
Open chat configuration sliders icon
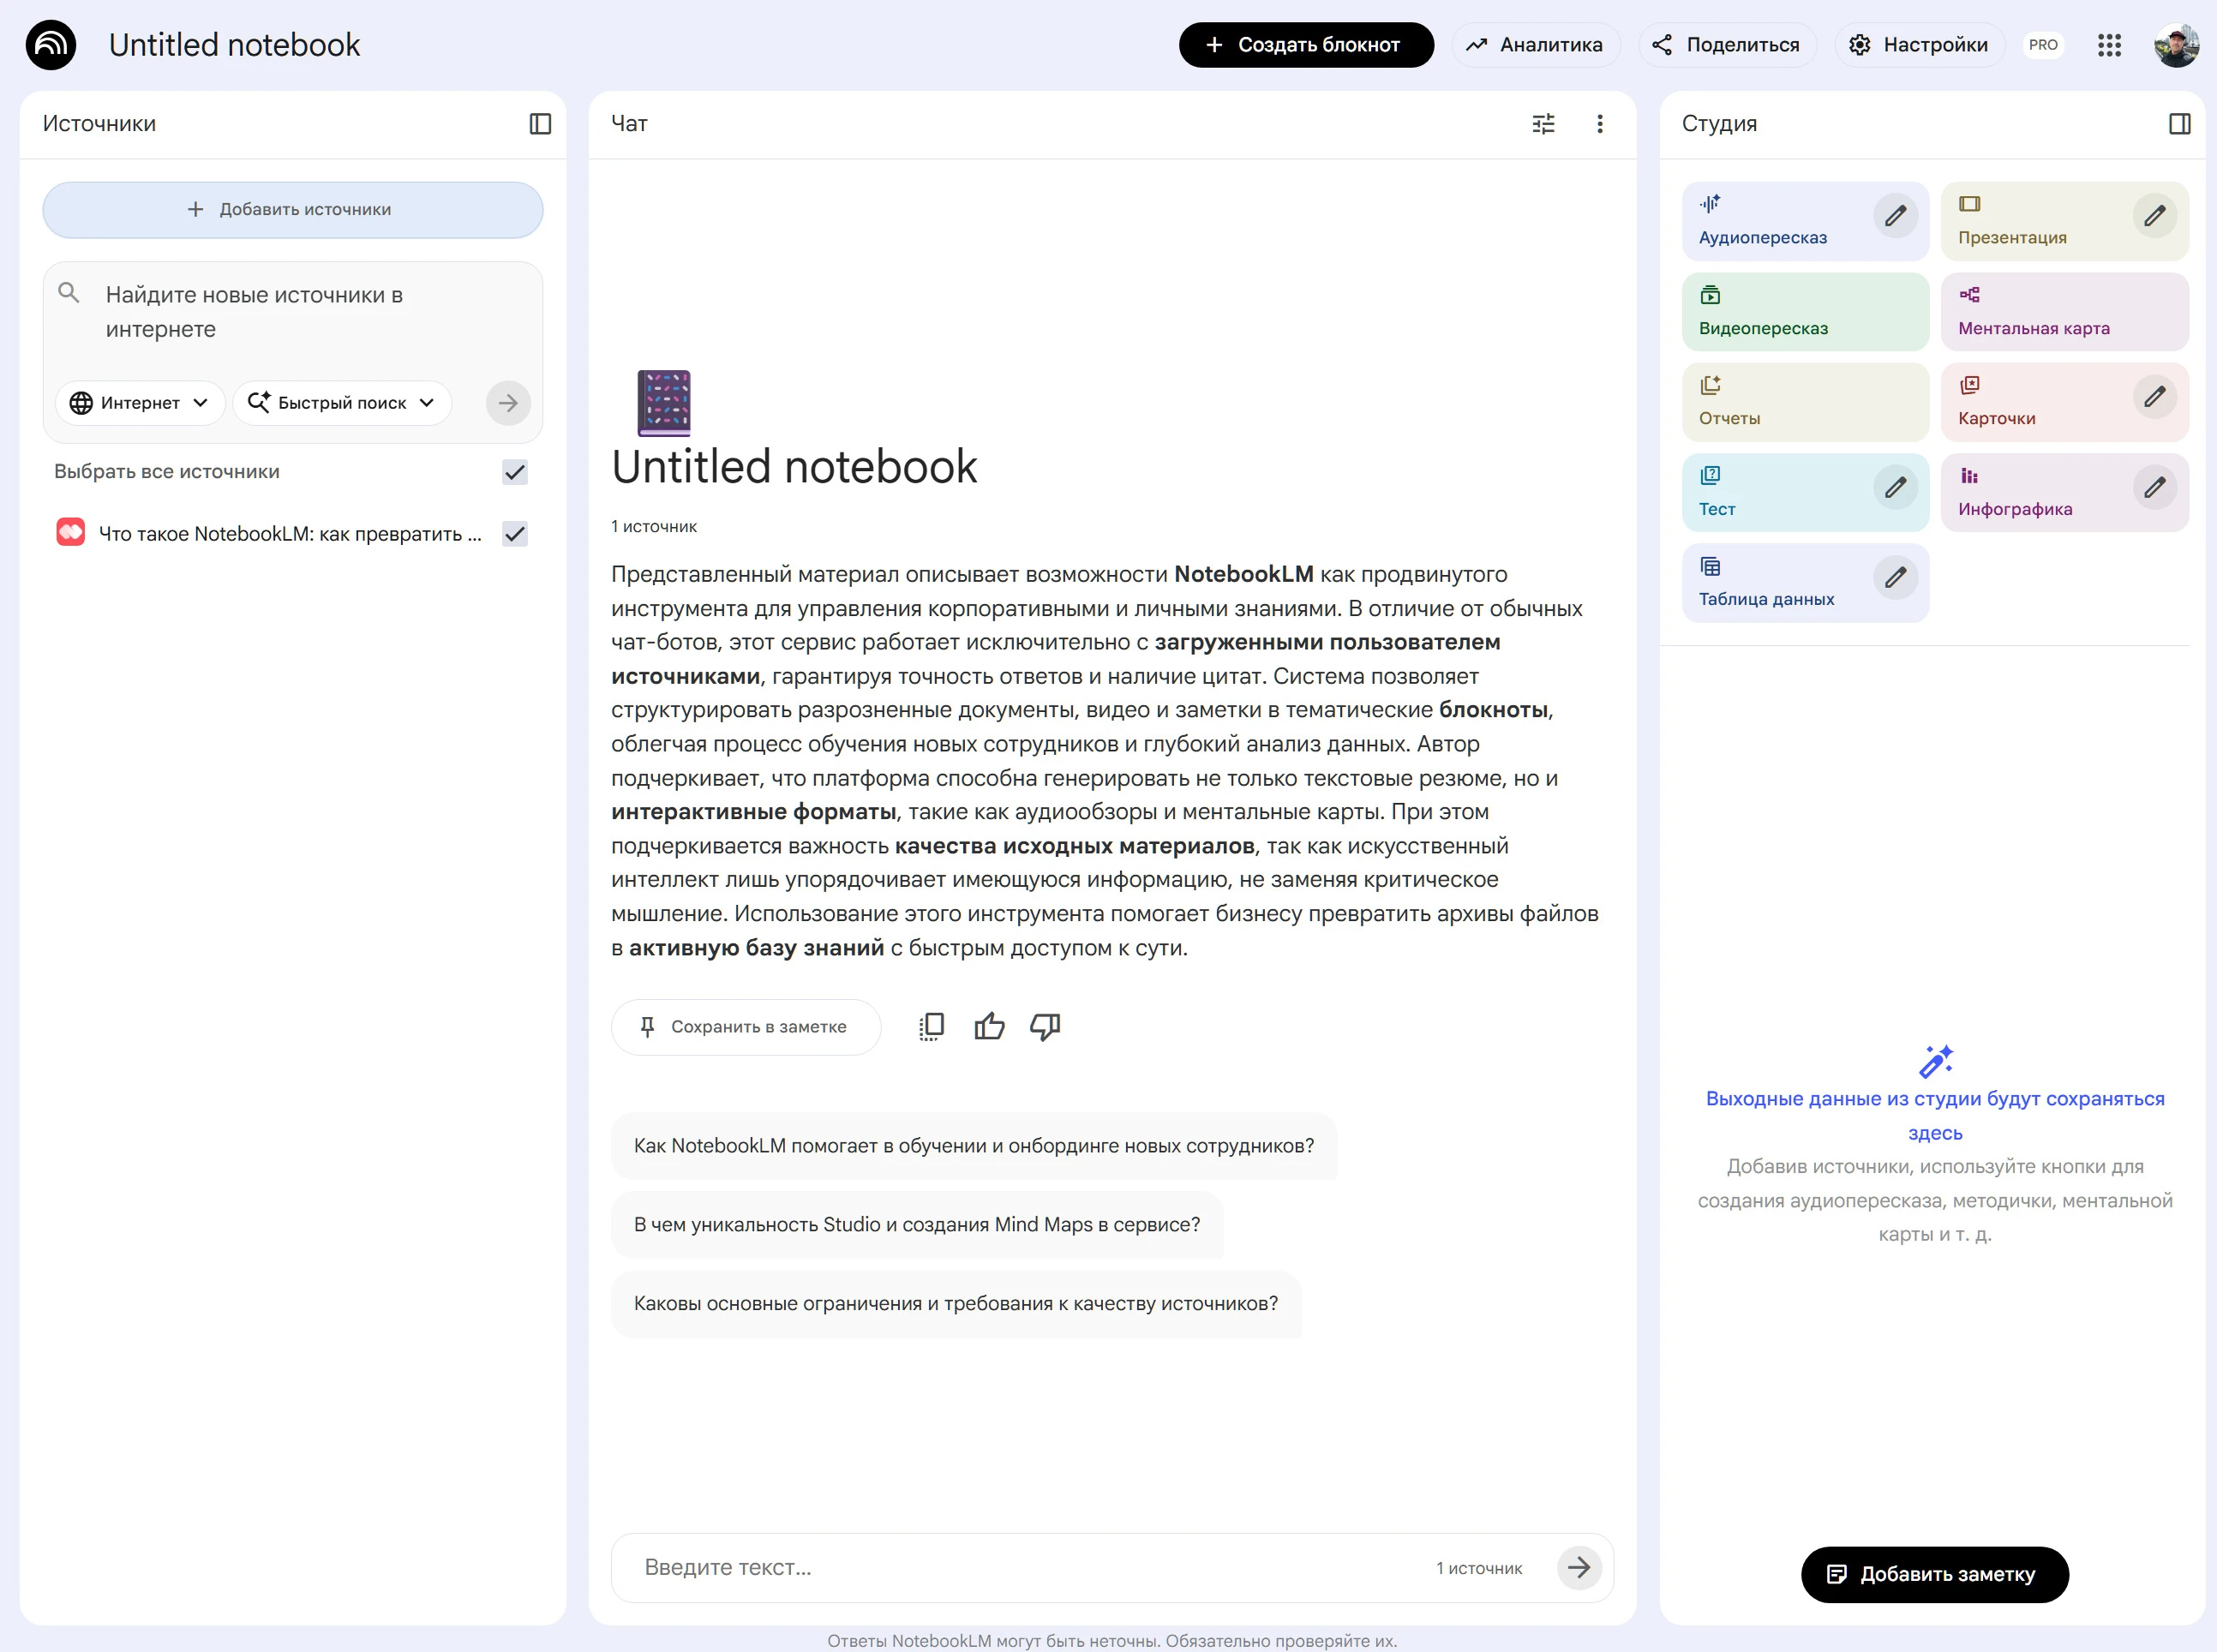1543,124
